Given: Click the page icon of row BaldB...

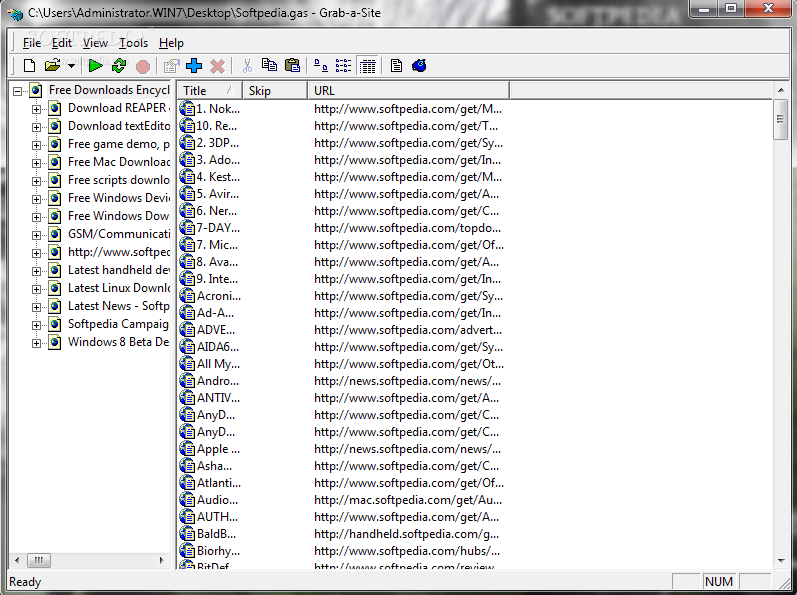Looking at the screenshot, I should tap(188, 534).
